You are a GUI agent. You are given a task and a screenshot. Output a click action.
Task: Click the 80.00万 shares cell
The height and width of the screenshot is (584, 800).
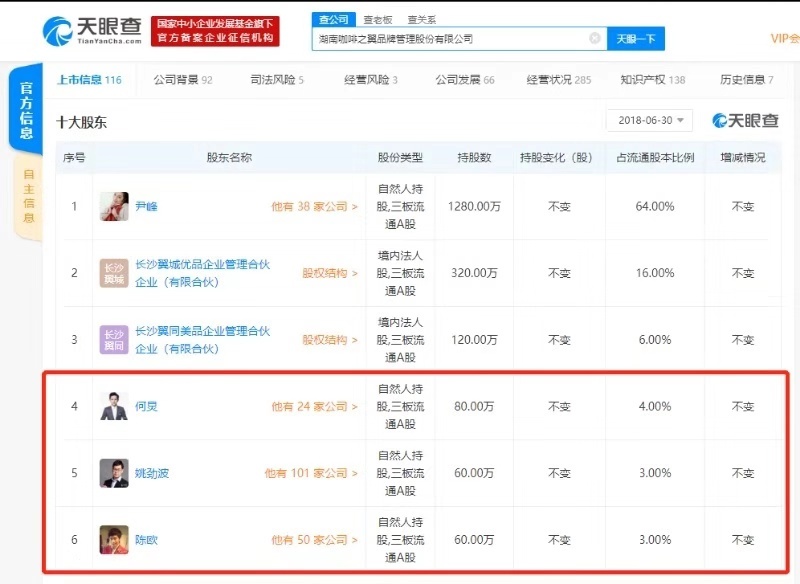[474, 407]
